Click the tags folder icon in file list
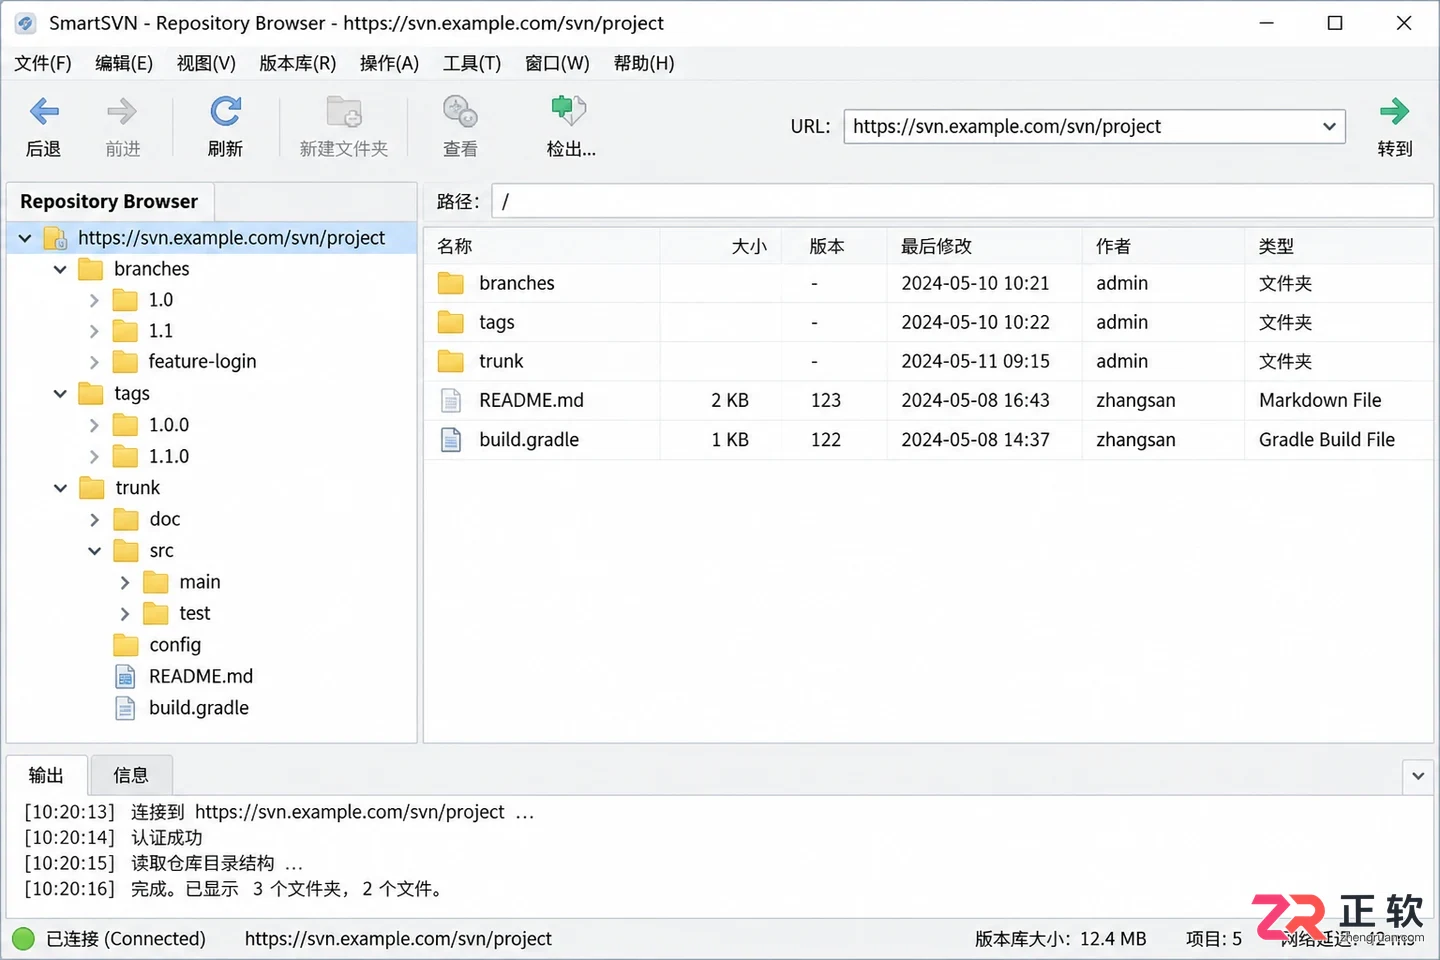 tap(451, 322)
